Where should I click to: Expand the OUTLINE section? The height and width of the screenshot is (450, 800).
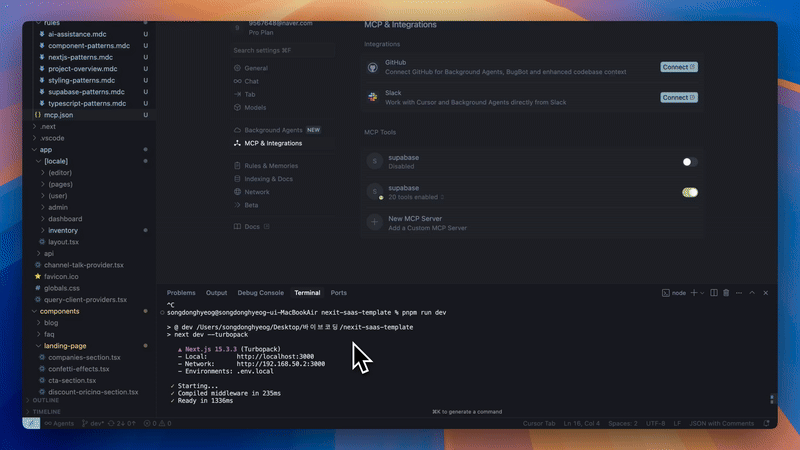52,400
